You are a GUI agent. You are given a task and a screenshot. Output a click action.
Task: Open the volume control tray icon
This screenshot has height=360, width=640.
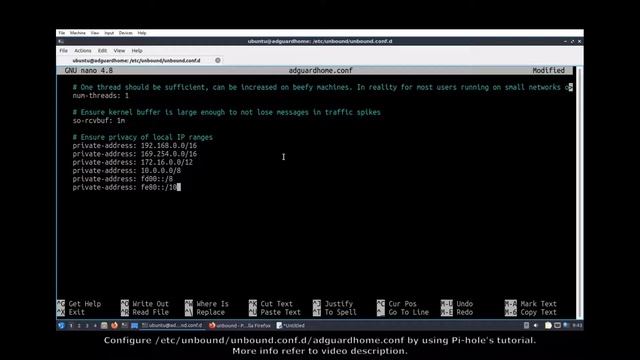536,325
